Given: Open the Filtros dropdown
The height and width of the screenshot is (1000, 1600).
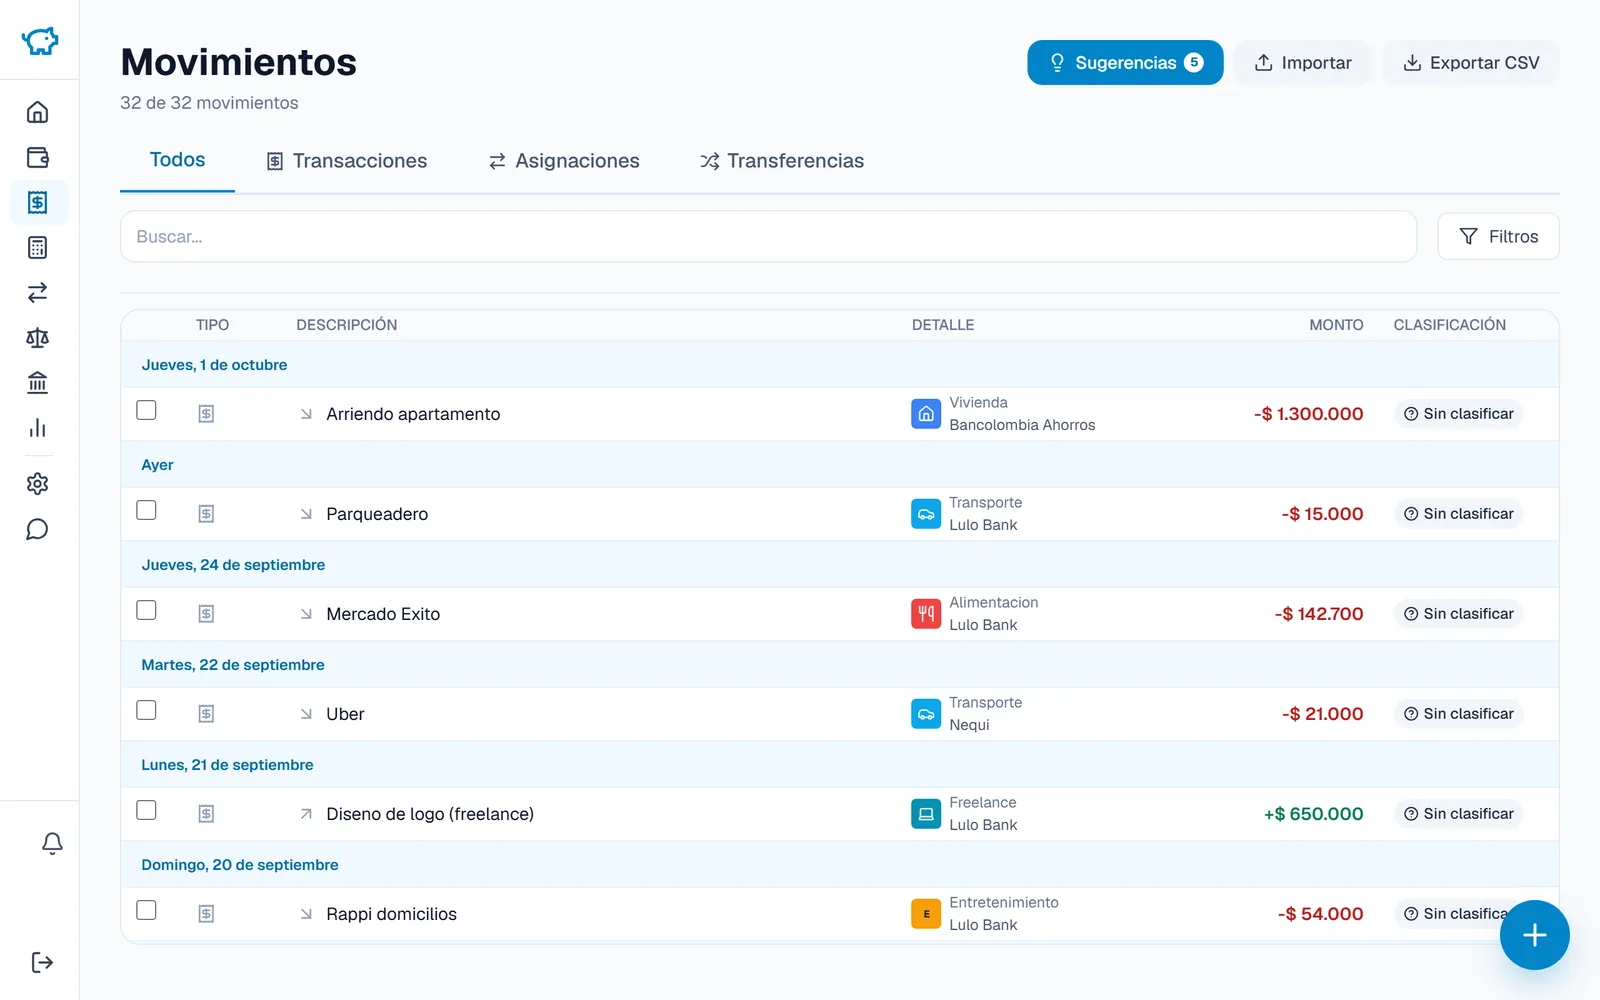Looking at the screenshot, I should (x=1498, y=237).
